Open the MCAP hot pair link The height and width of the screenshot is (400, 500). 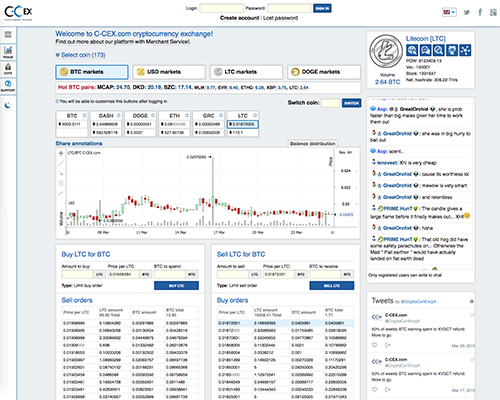(114, 87)
